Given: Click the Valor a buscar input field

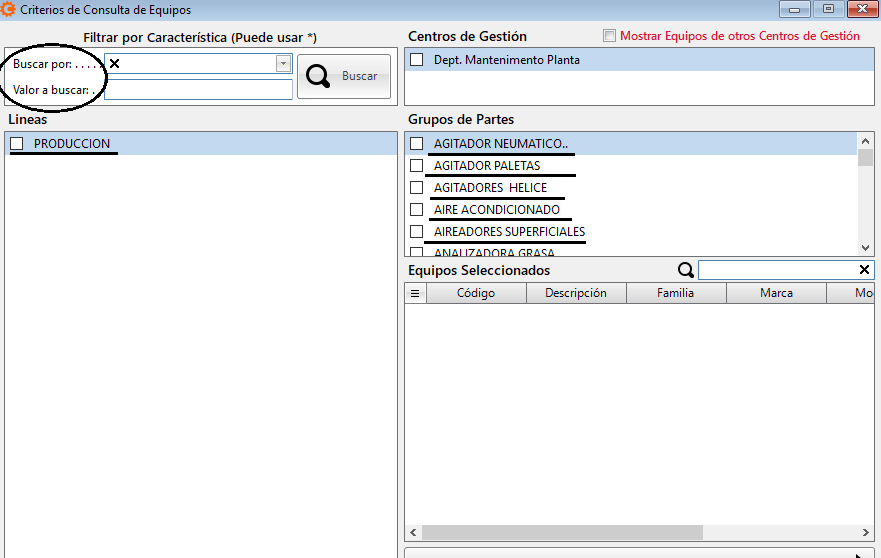Looking at the screenshot, I should tap(198, 89).
